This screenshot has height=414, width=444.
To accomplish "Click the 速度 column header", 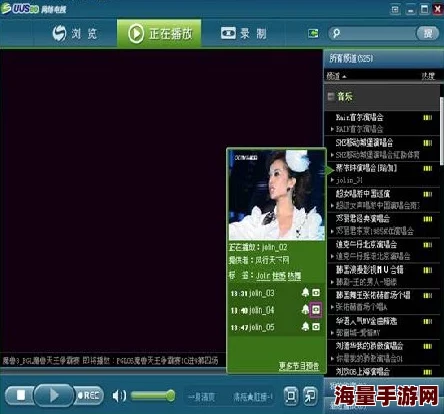I will pos(428,76).
